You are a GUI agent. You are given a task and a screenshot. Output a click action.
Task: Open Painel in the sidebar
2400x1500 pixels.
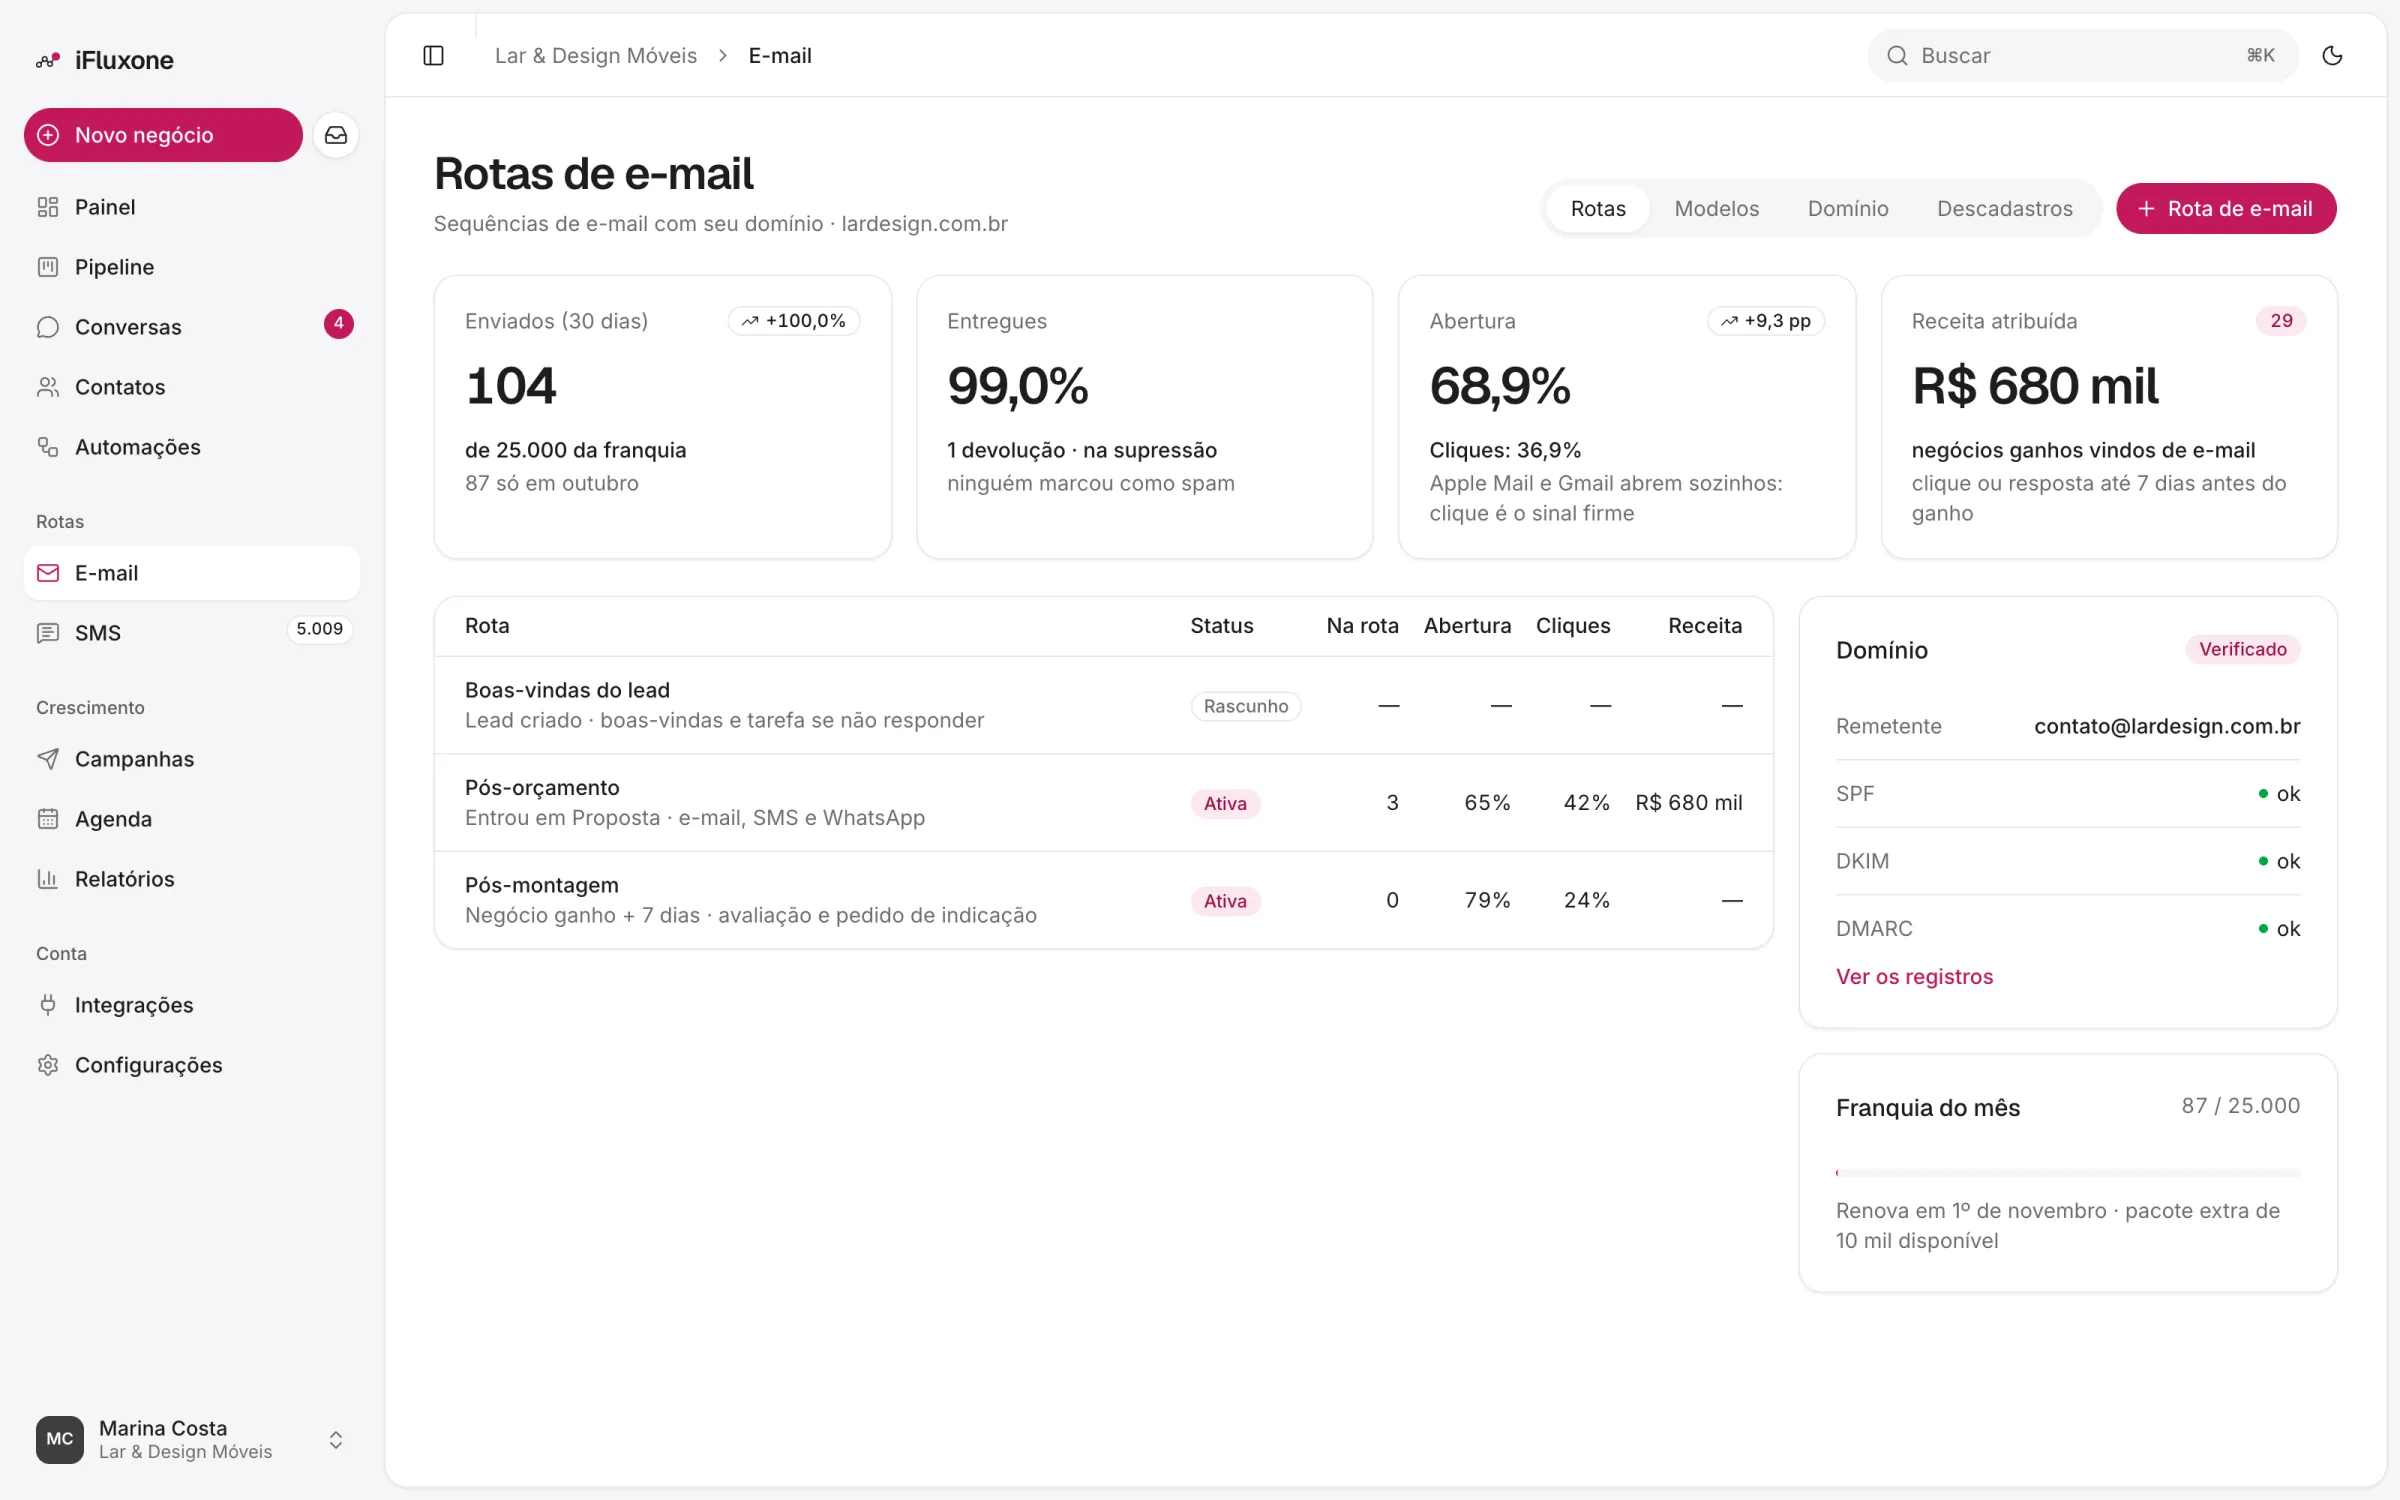(x=191, y=207)
